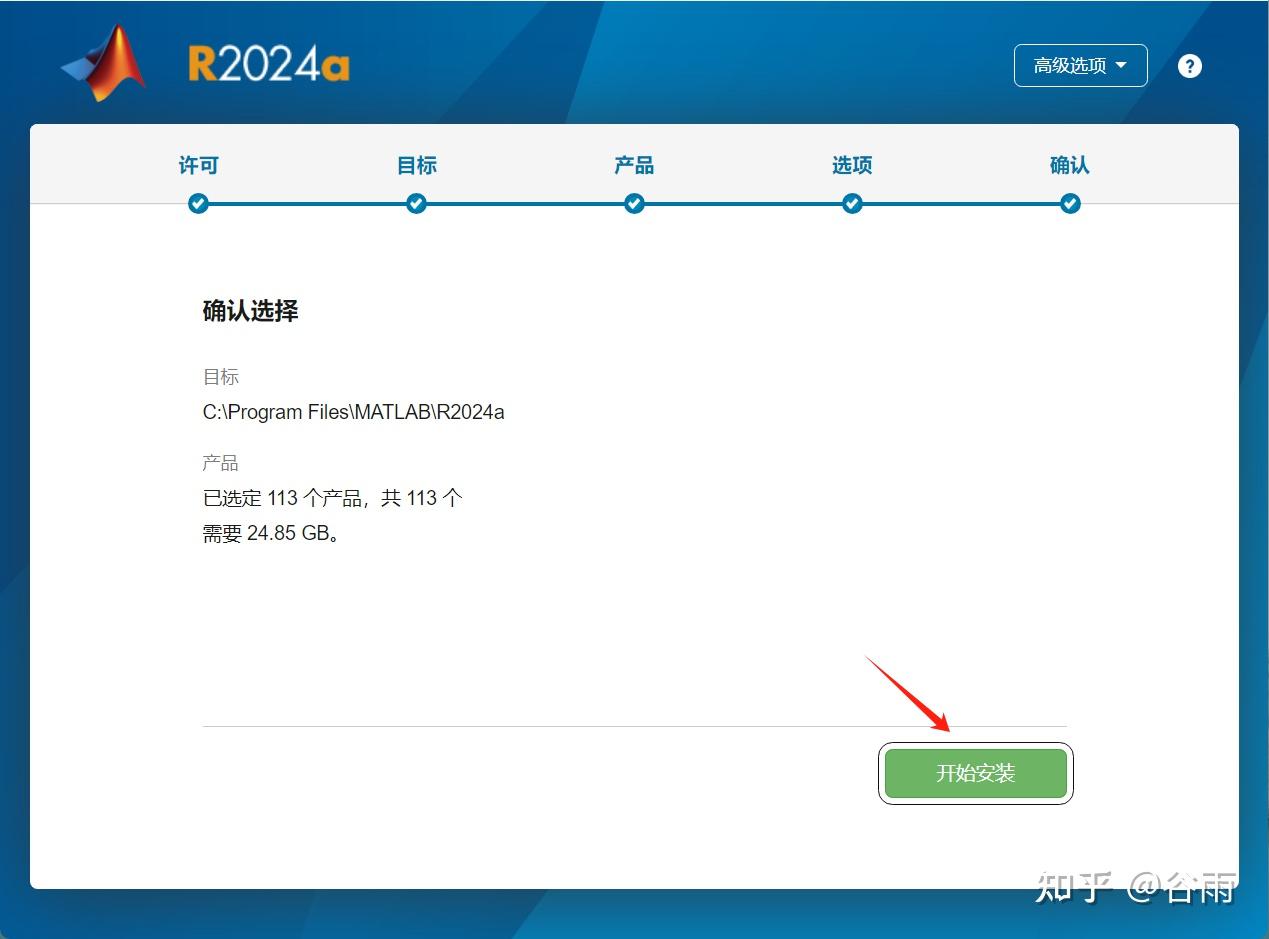Click the 许可 step checkmark circle
1269x939 pixels.
pos(198,203)
